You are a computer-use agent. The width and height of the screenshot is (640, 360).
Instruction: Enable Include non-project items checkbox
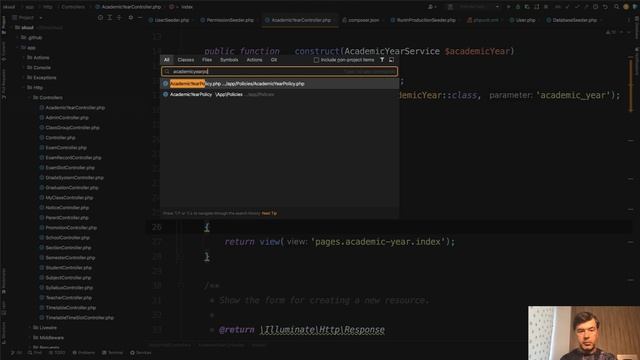tap(316, 60)
